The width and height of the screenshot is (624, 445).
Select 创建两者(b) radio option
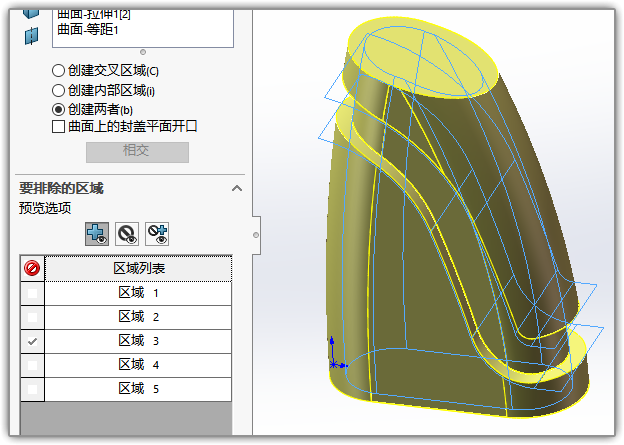[x=58, y=109]
